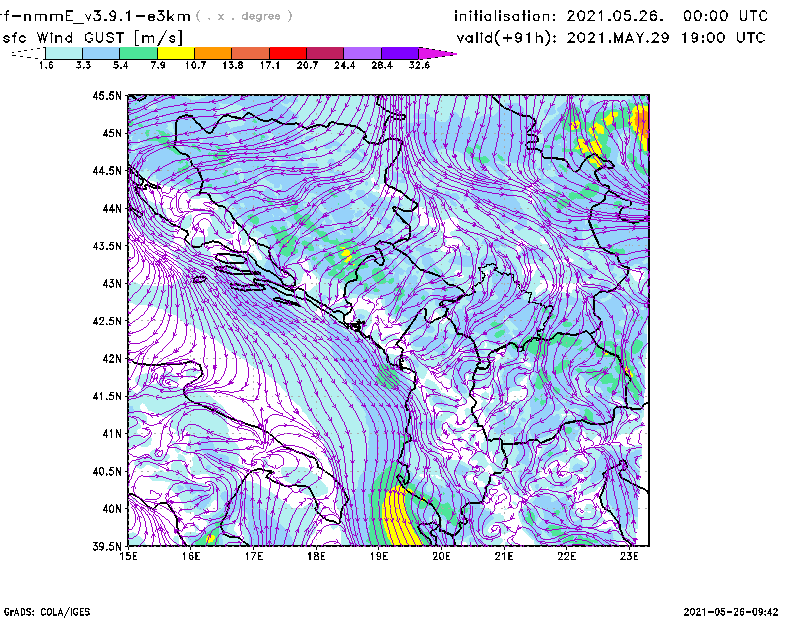Click the legend value "20.7"

[x=307, y=65]
